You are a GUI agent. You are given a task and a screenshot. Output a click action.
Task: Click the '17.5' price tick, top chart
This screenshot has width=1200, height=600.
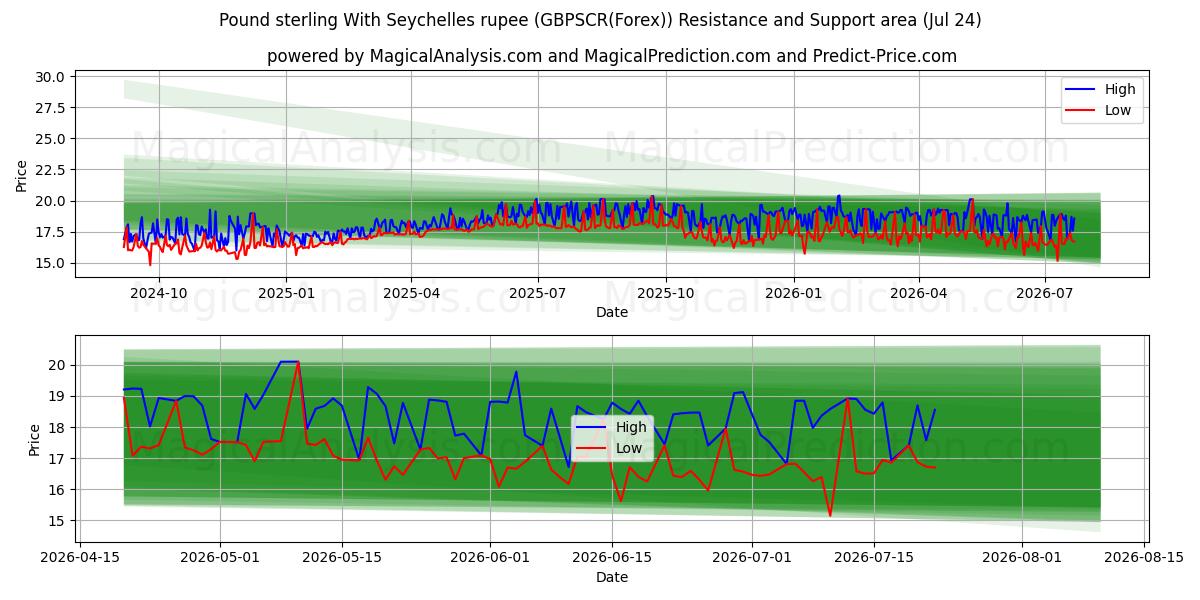point(51,232)
